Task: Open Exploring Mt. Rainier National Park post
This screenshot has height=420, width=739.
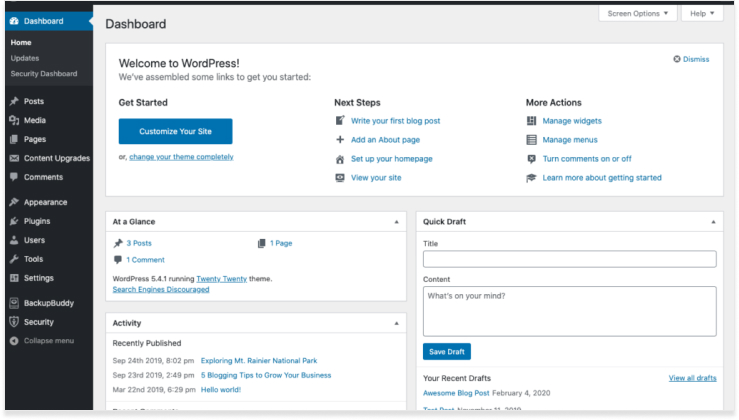Action: click(259, 361)
